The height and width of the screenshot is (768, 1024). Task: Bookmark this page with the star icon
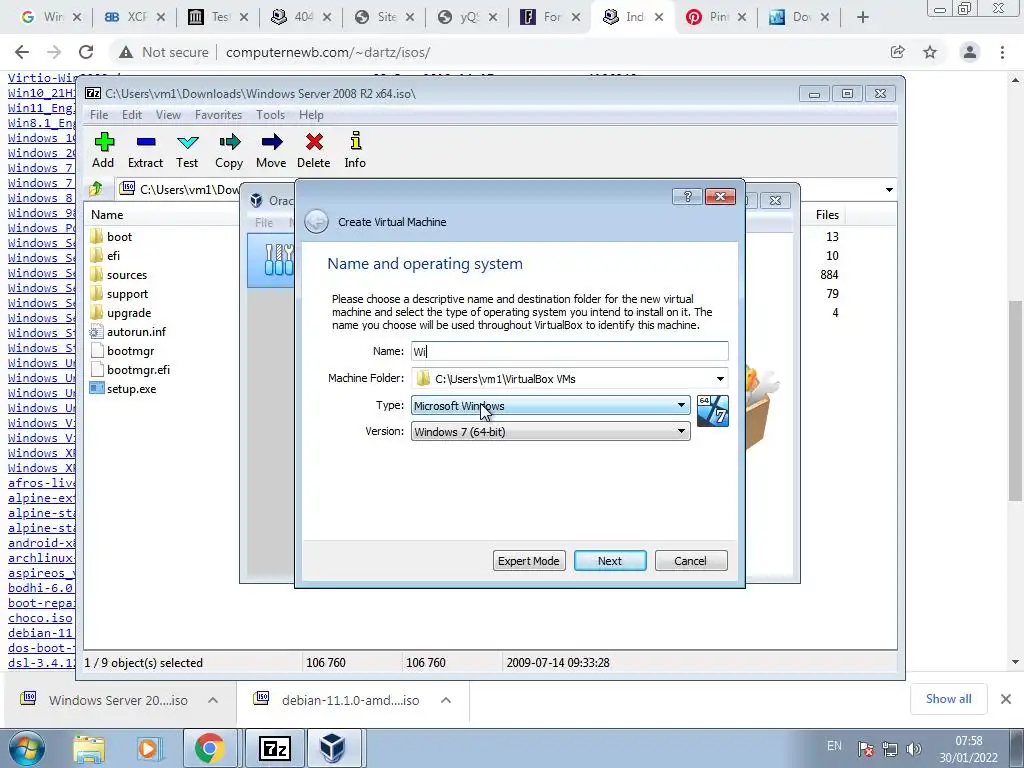pos(930,52)
